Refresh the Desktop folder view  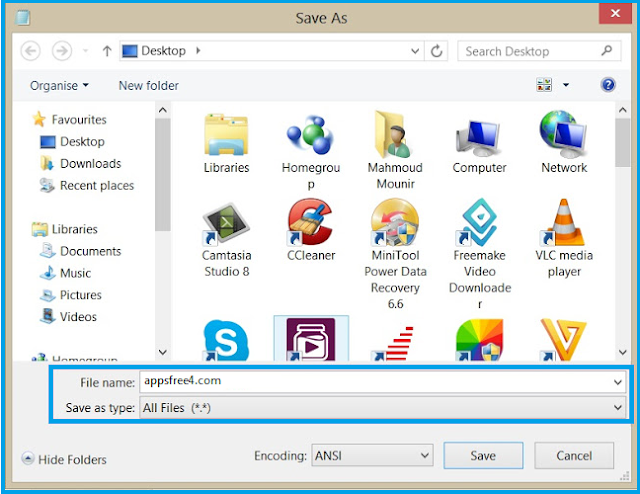coord(436,51)
